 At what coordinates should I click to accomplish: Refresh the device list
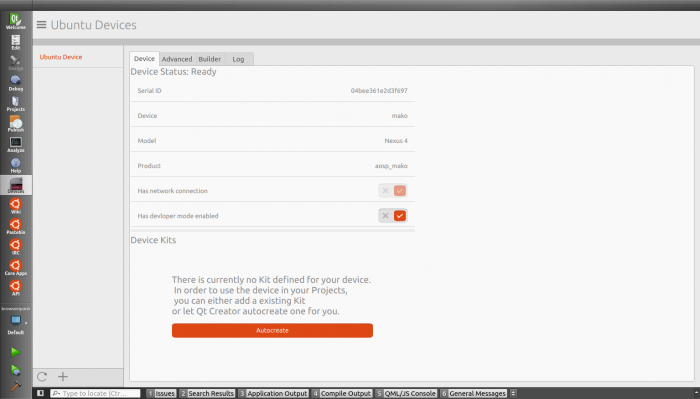[42, 377]
